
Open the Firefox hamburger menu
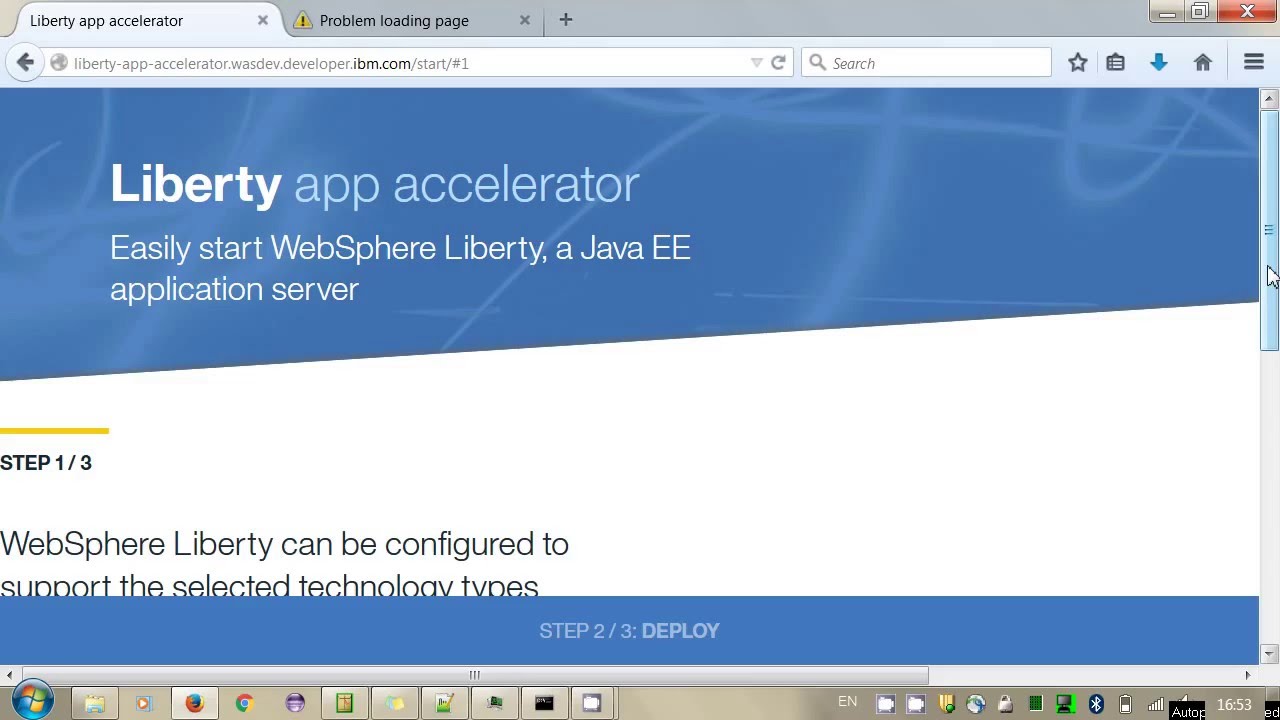(1253, 63)
